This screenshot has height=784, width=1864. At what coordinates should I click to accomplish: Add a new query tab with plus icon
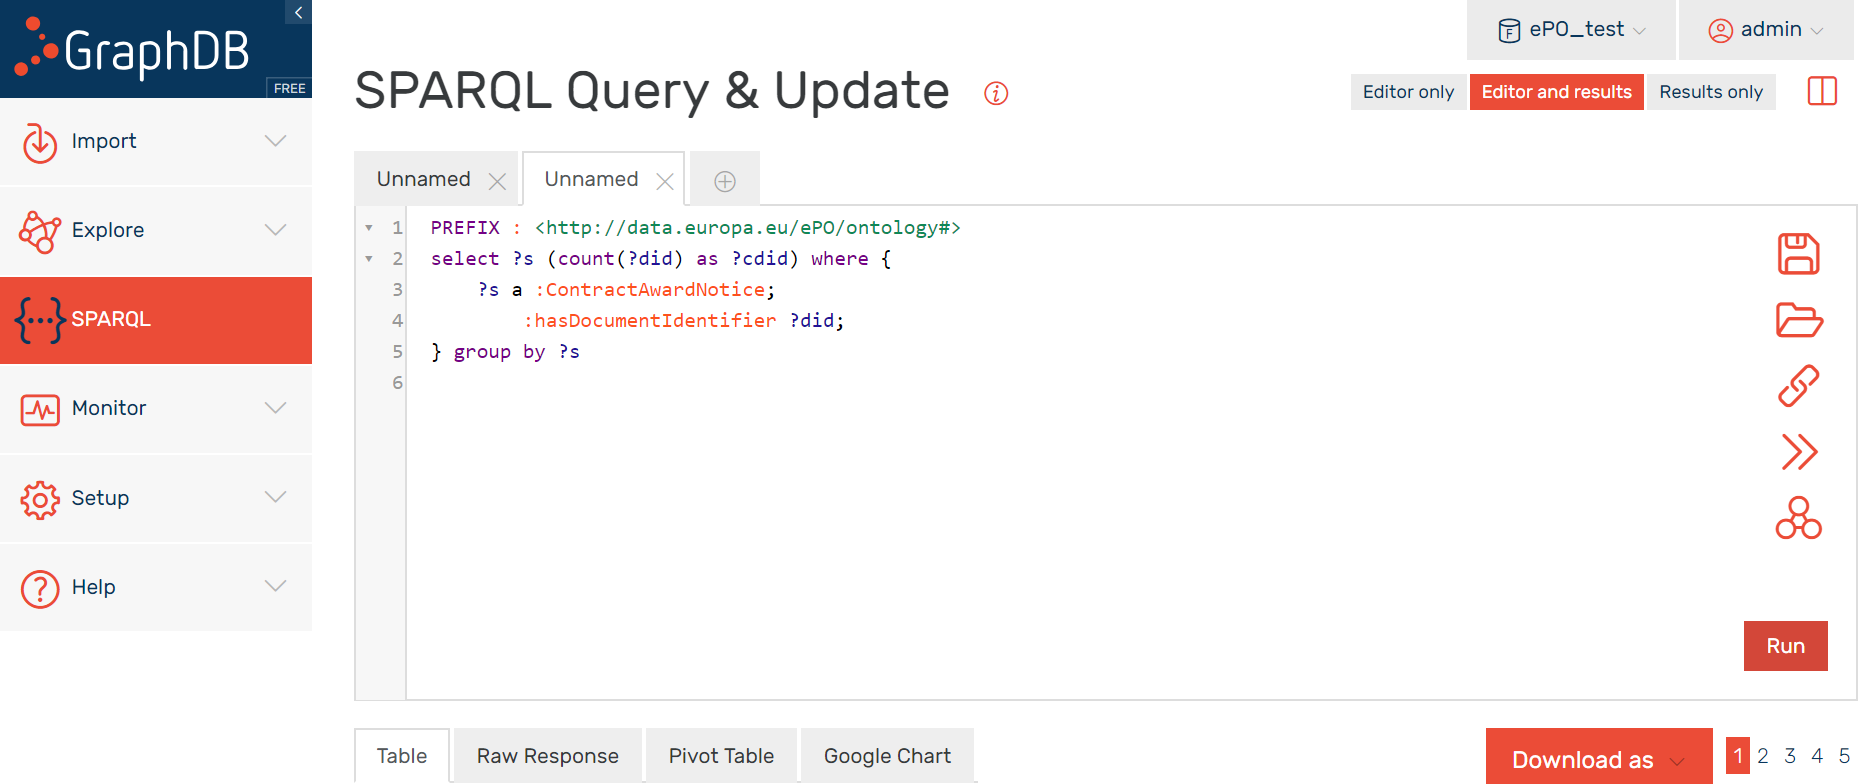[x=725, y=181]
